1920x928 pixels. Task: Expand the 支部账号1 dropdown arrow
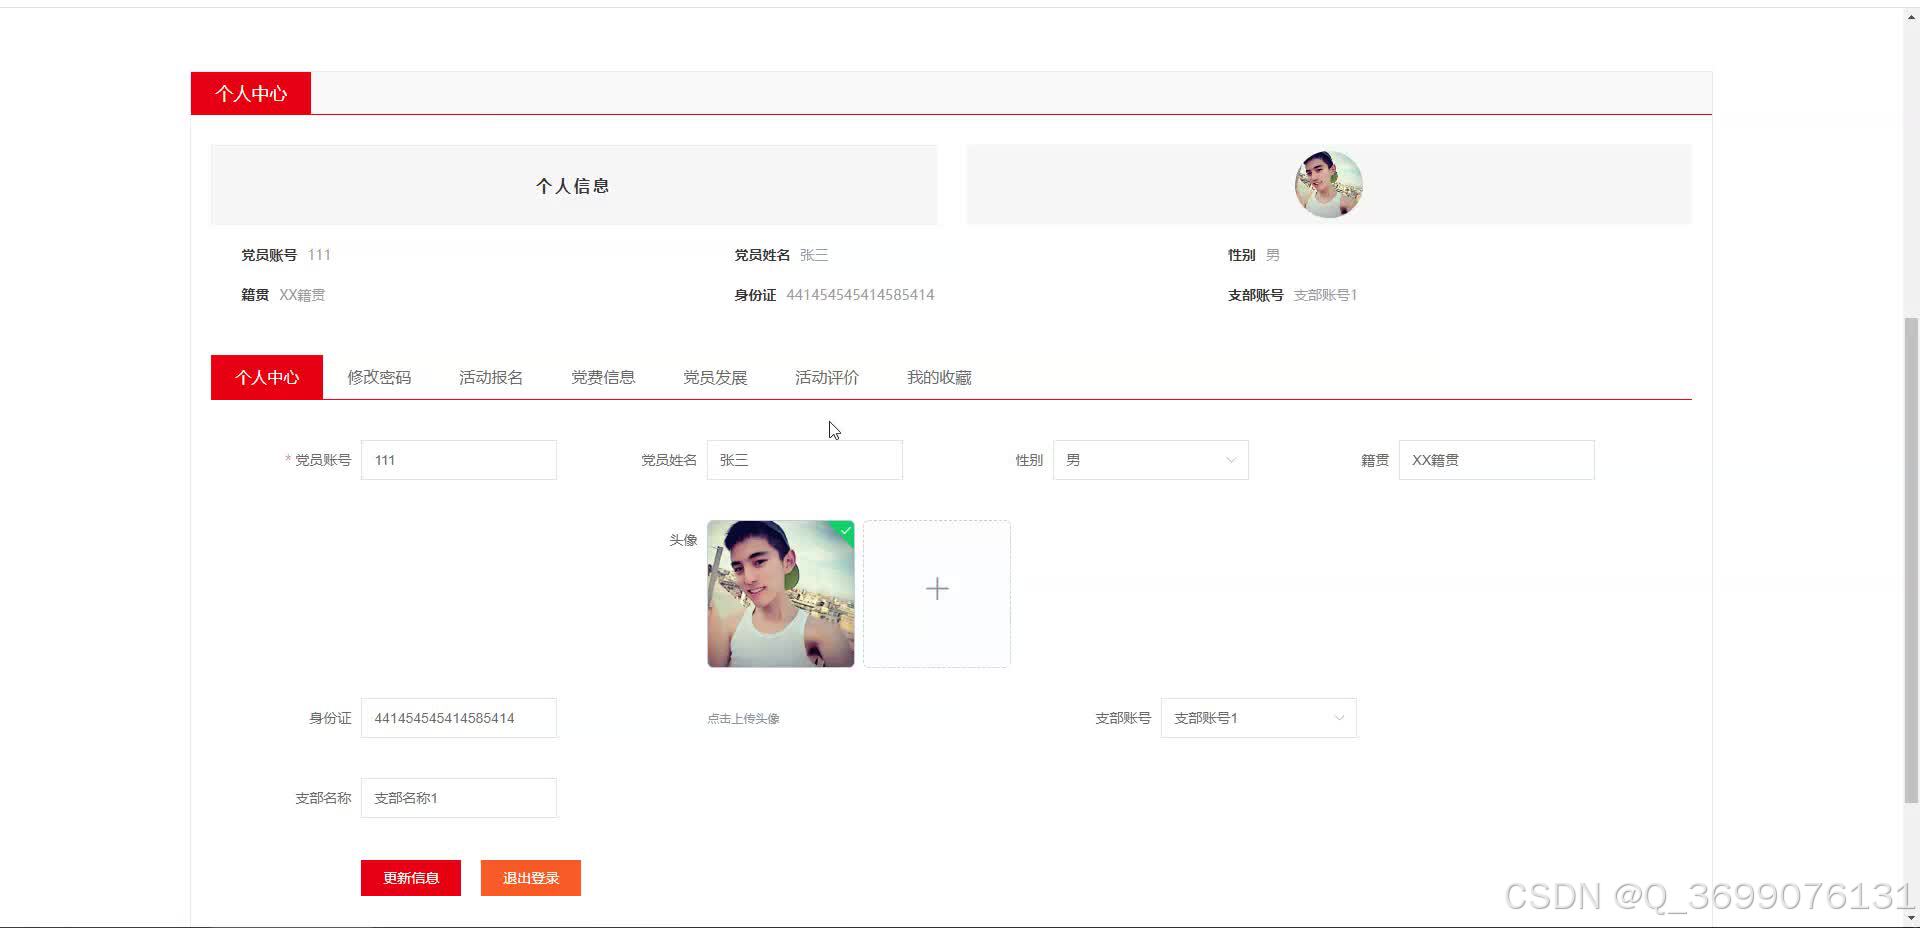point(1339,717)
